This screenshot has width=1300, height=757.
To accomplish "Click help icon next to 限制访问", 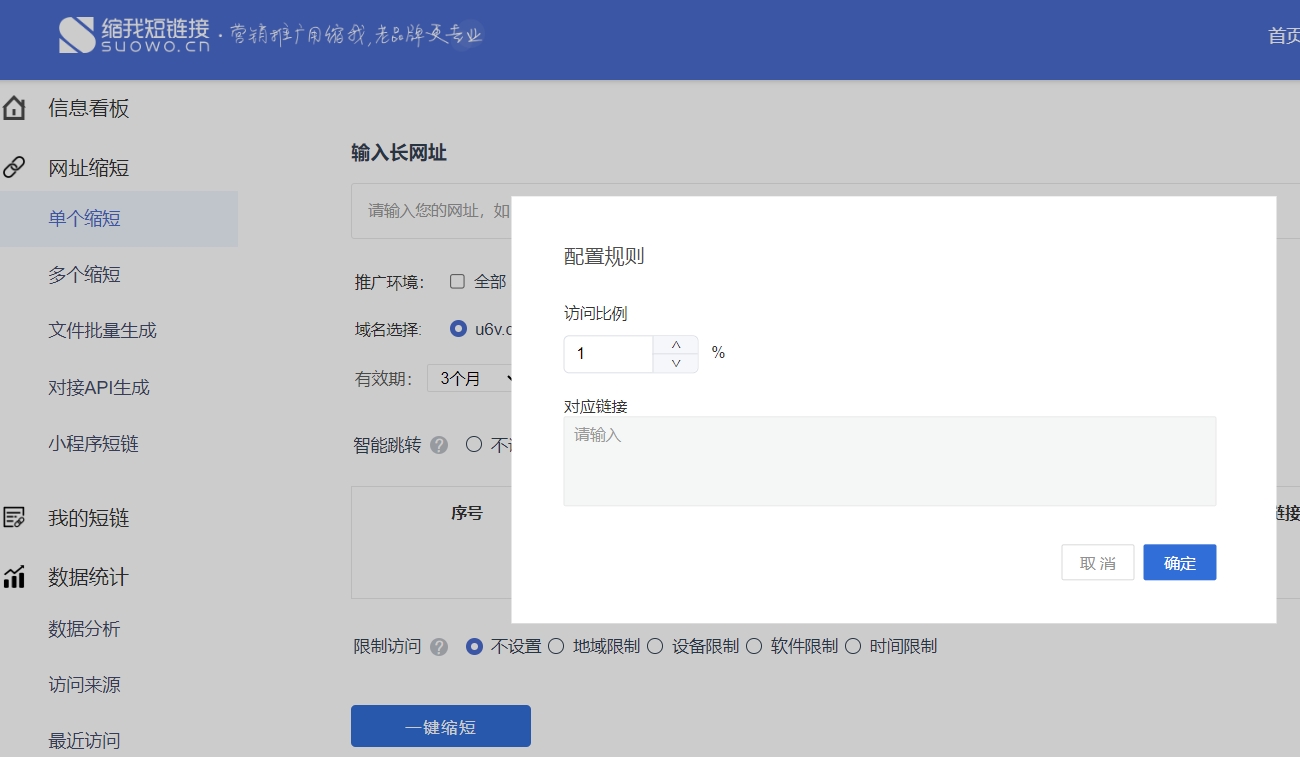I will [439, 647].
